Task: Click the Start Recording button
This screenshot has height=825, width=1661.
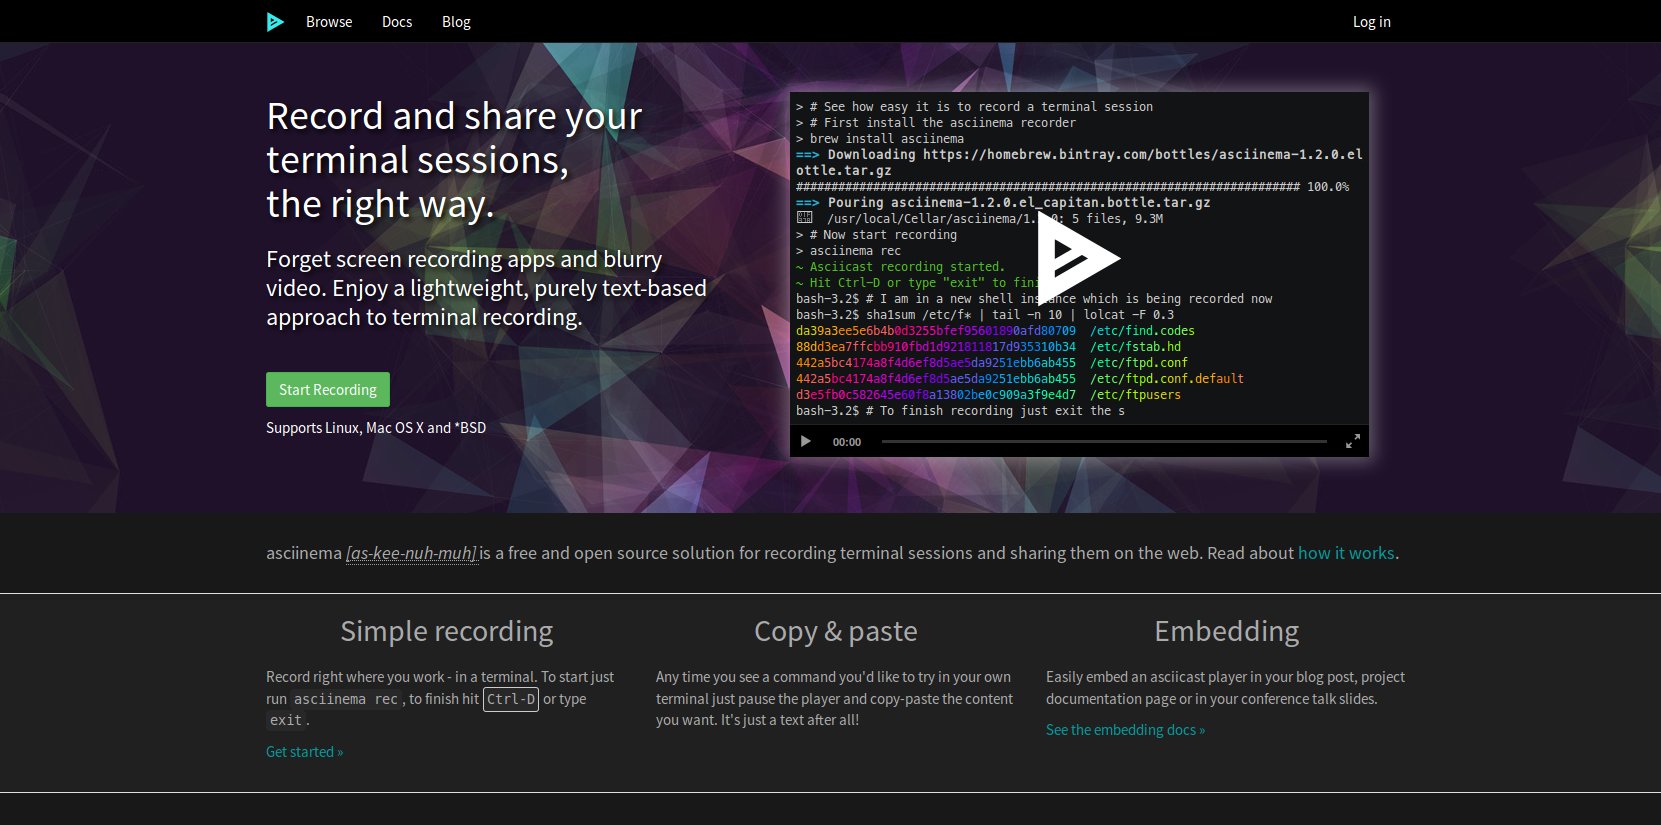Action: [328, 389]
